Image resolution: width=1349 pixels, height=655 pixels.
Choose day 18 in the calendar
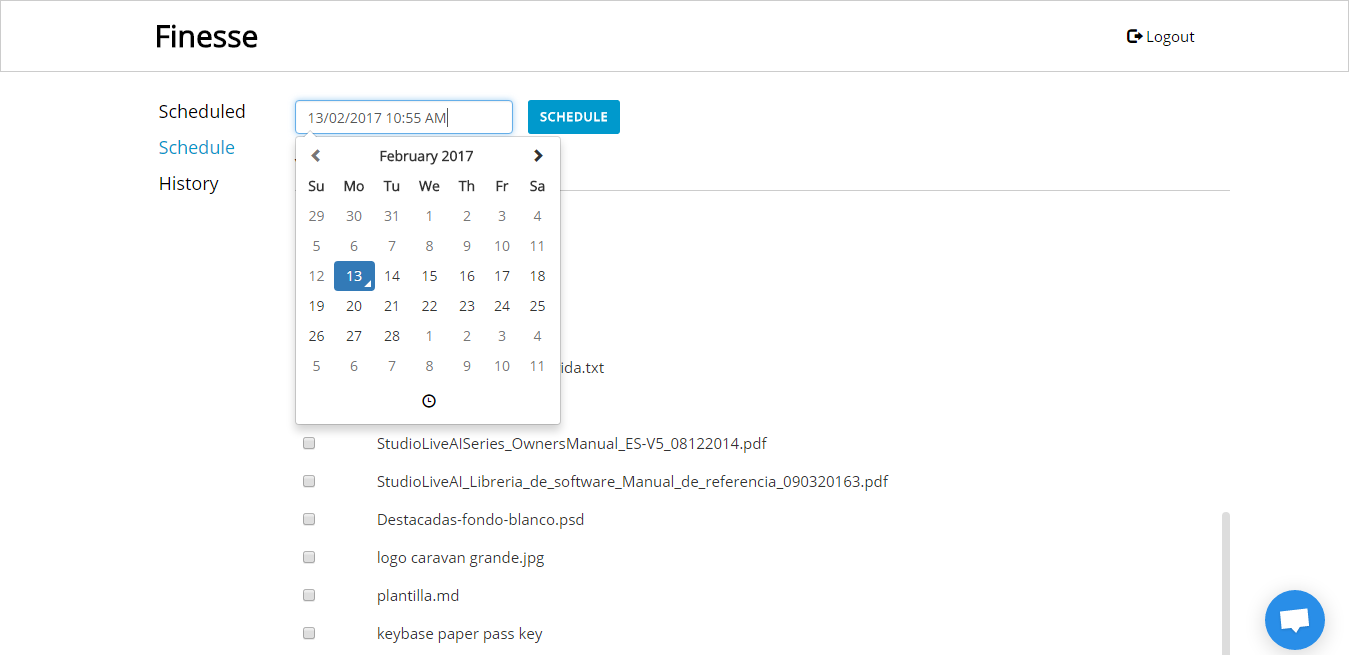(538, 276)
